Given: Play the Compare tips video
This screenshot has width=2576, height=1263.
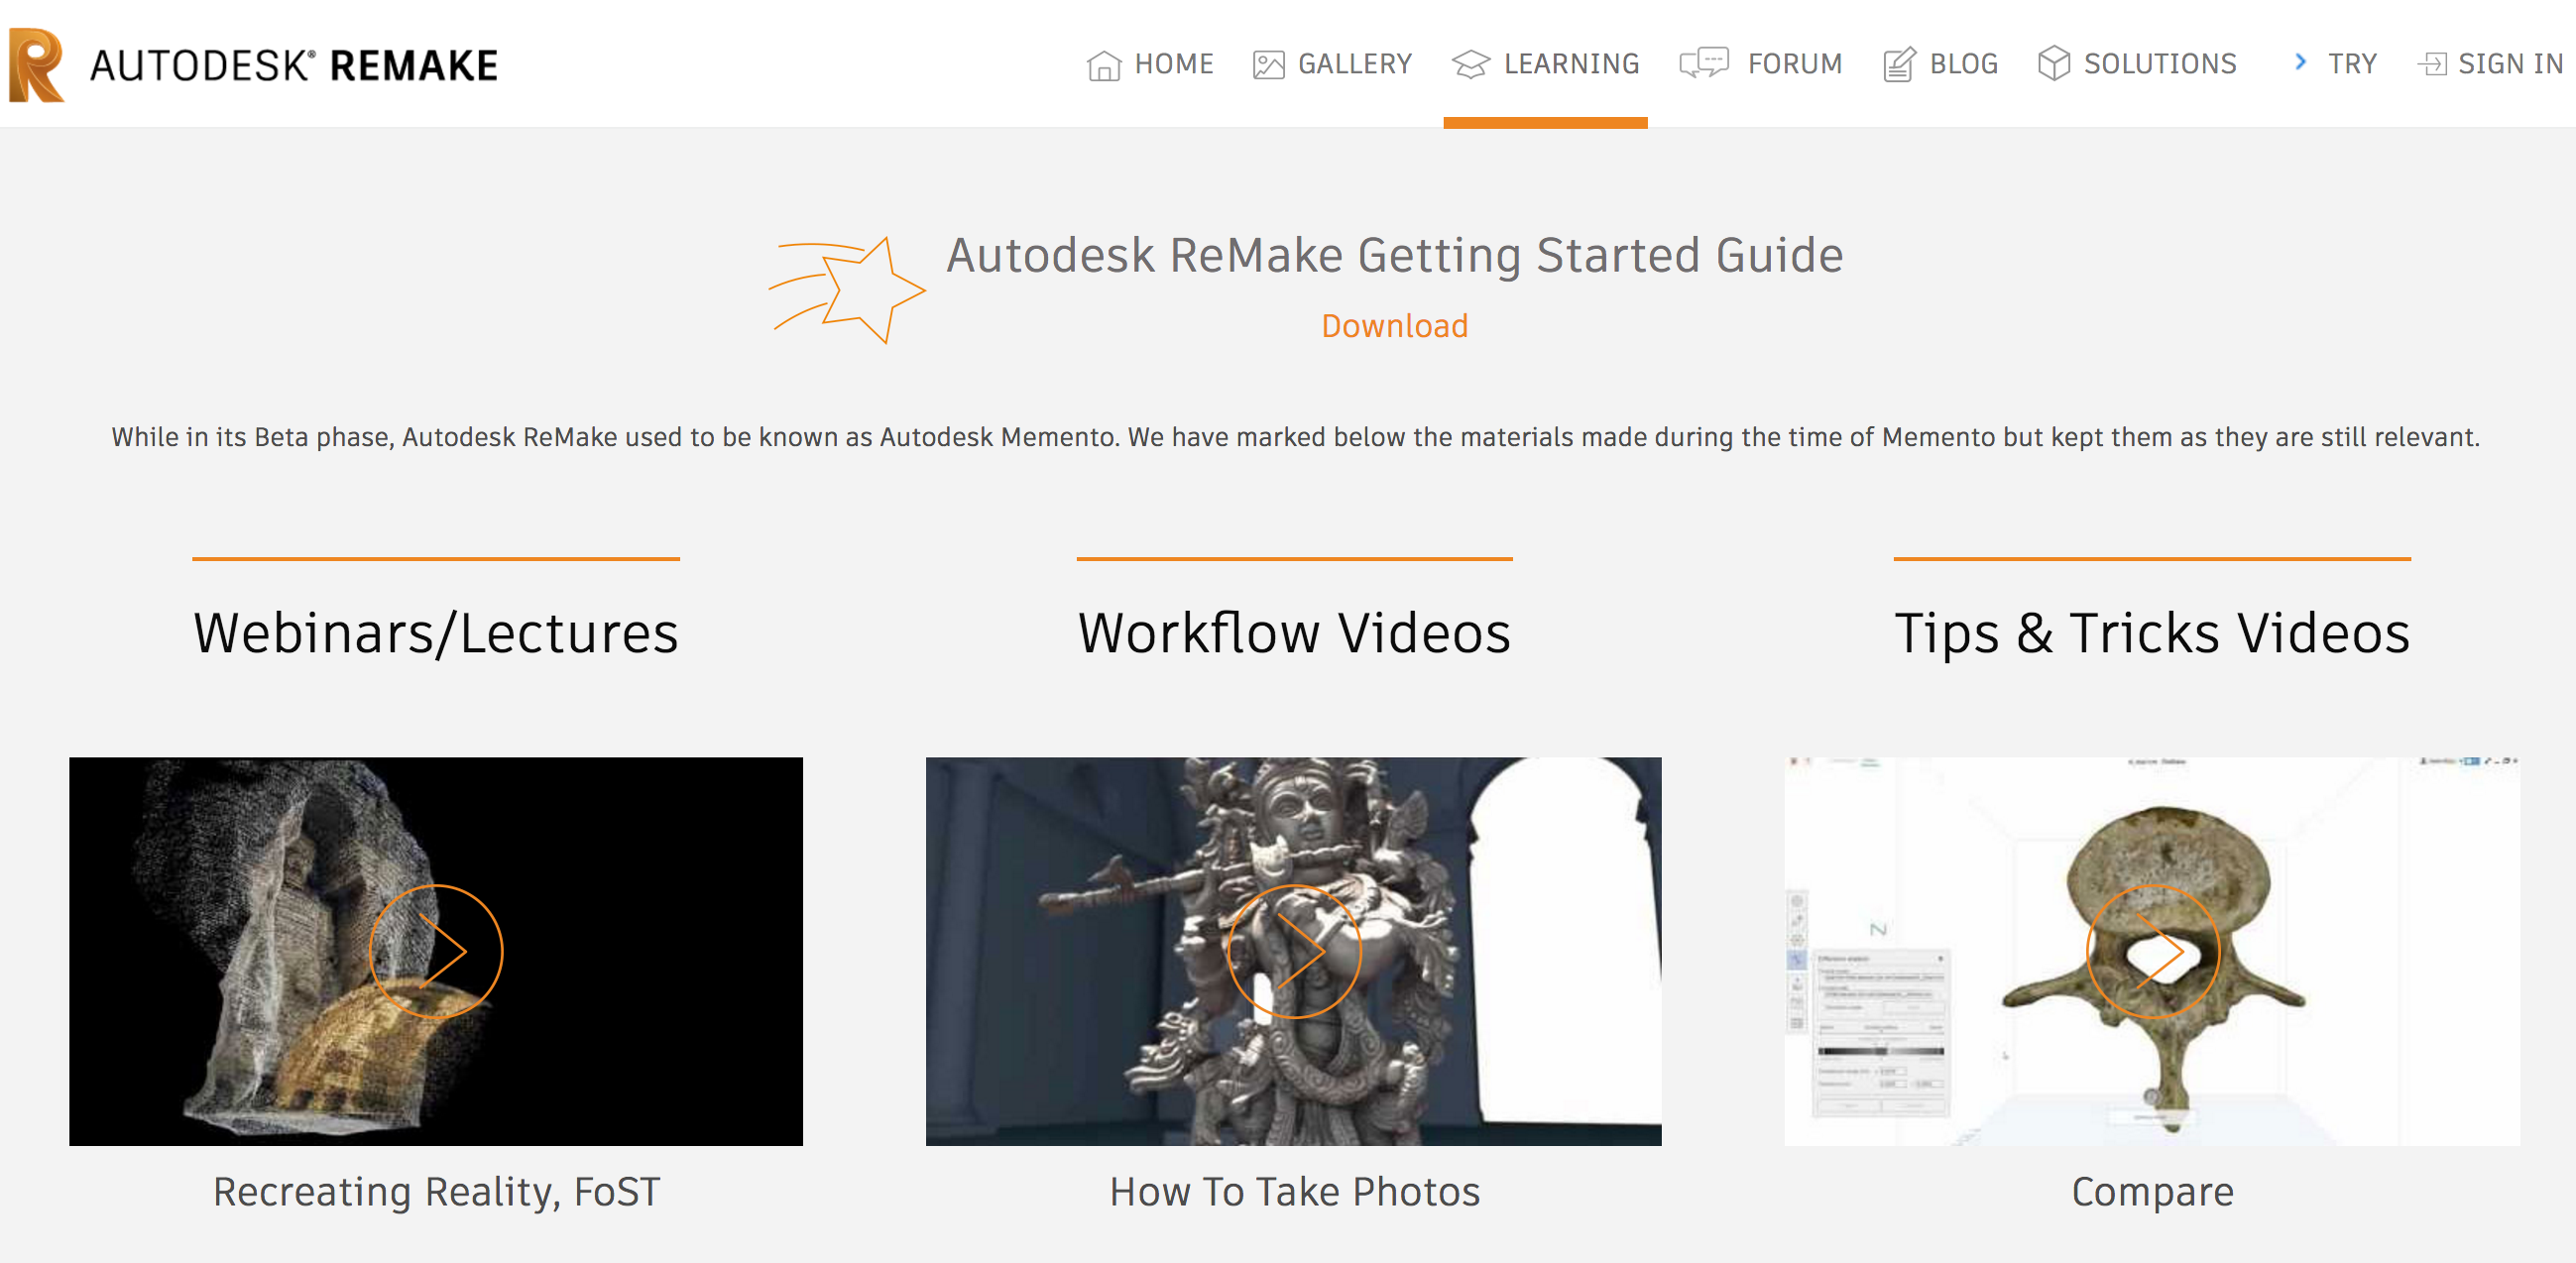Looking at the screenshot, I should click(2152, 951).
